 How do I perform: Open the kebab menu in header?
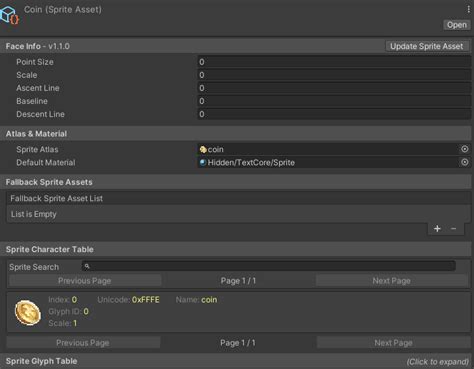(x=468, y=9)
